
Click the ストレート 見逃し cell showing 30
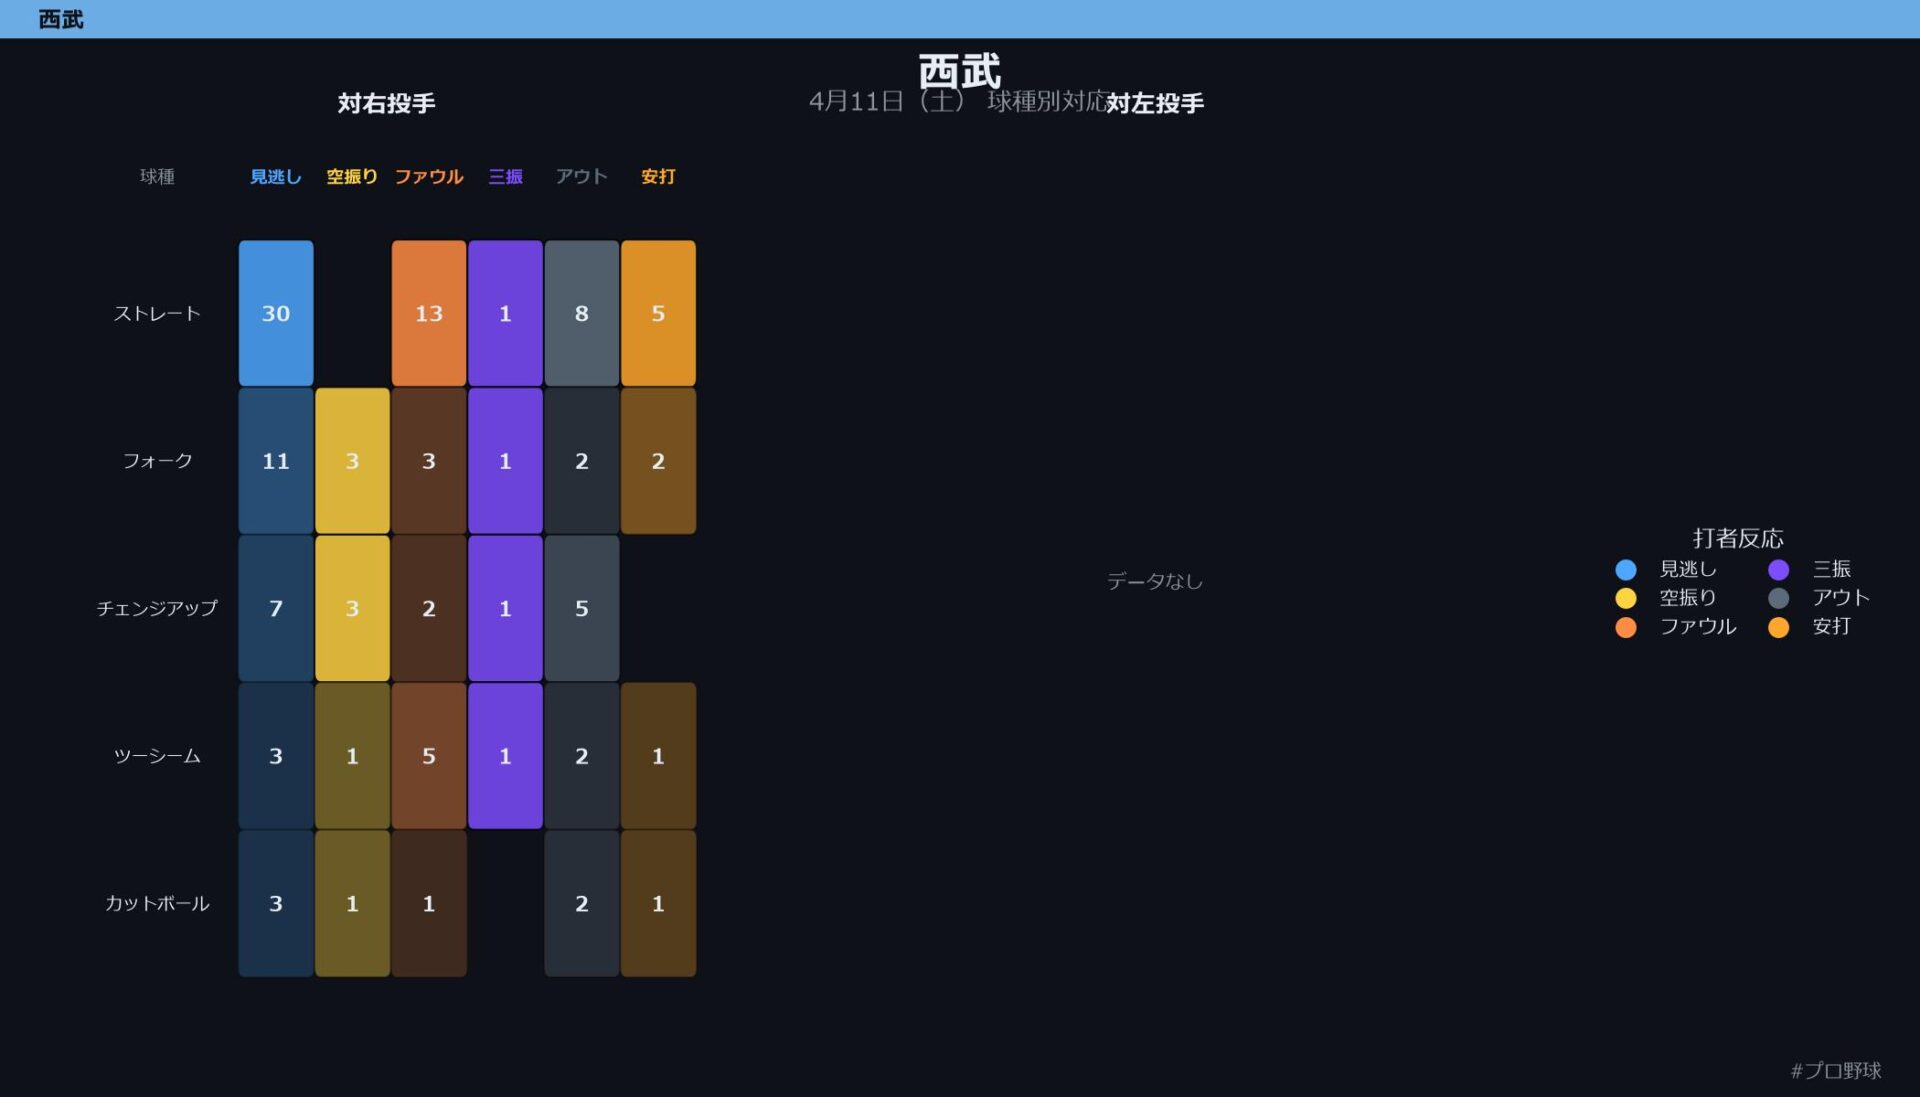(x=276, y=313)
